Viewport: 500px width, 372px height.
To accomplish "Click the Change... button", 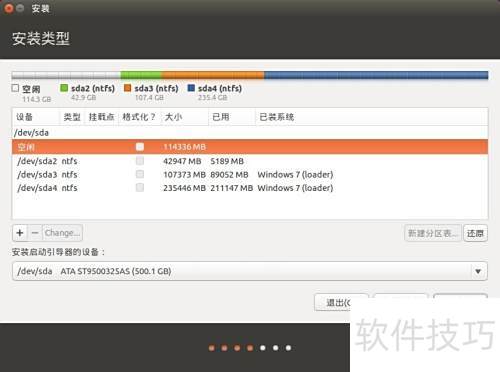I will (62, 233).
